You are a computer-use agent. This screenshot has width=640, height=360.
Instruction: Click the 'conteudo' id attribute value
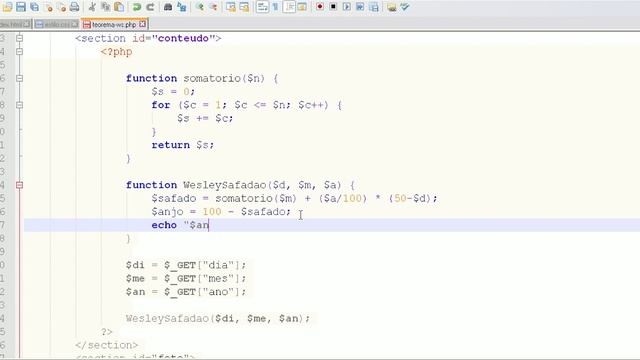tap(183, 38)
